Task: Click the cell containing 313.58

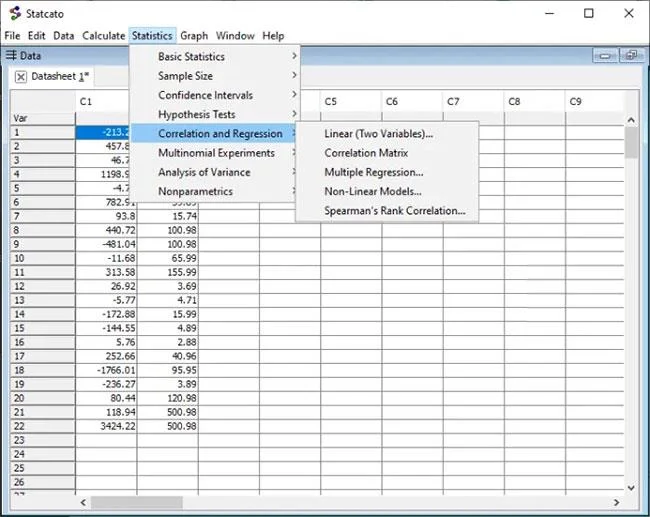Action: tap(106, 272)
